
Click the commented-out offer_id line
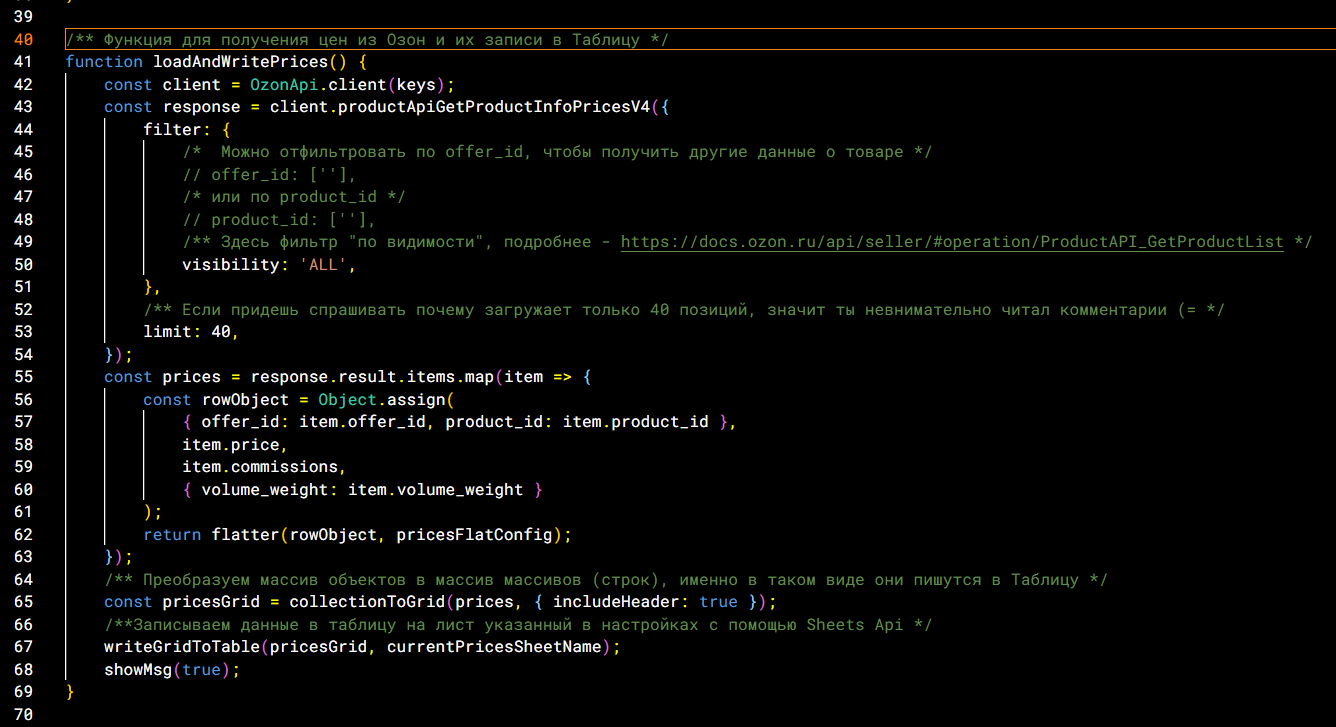270,175
